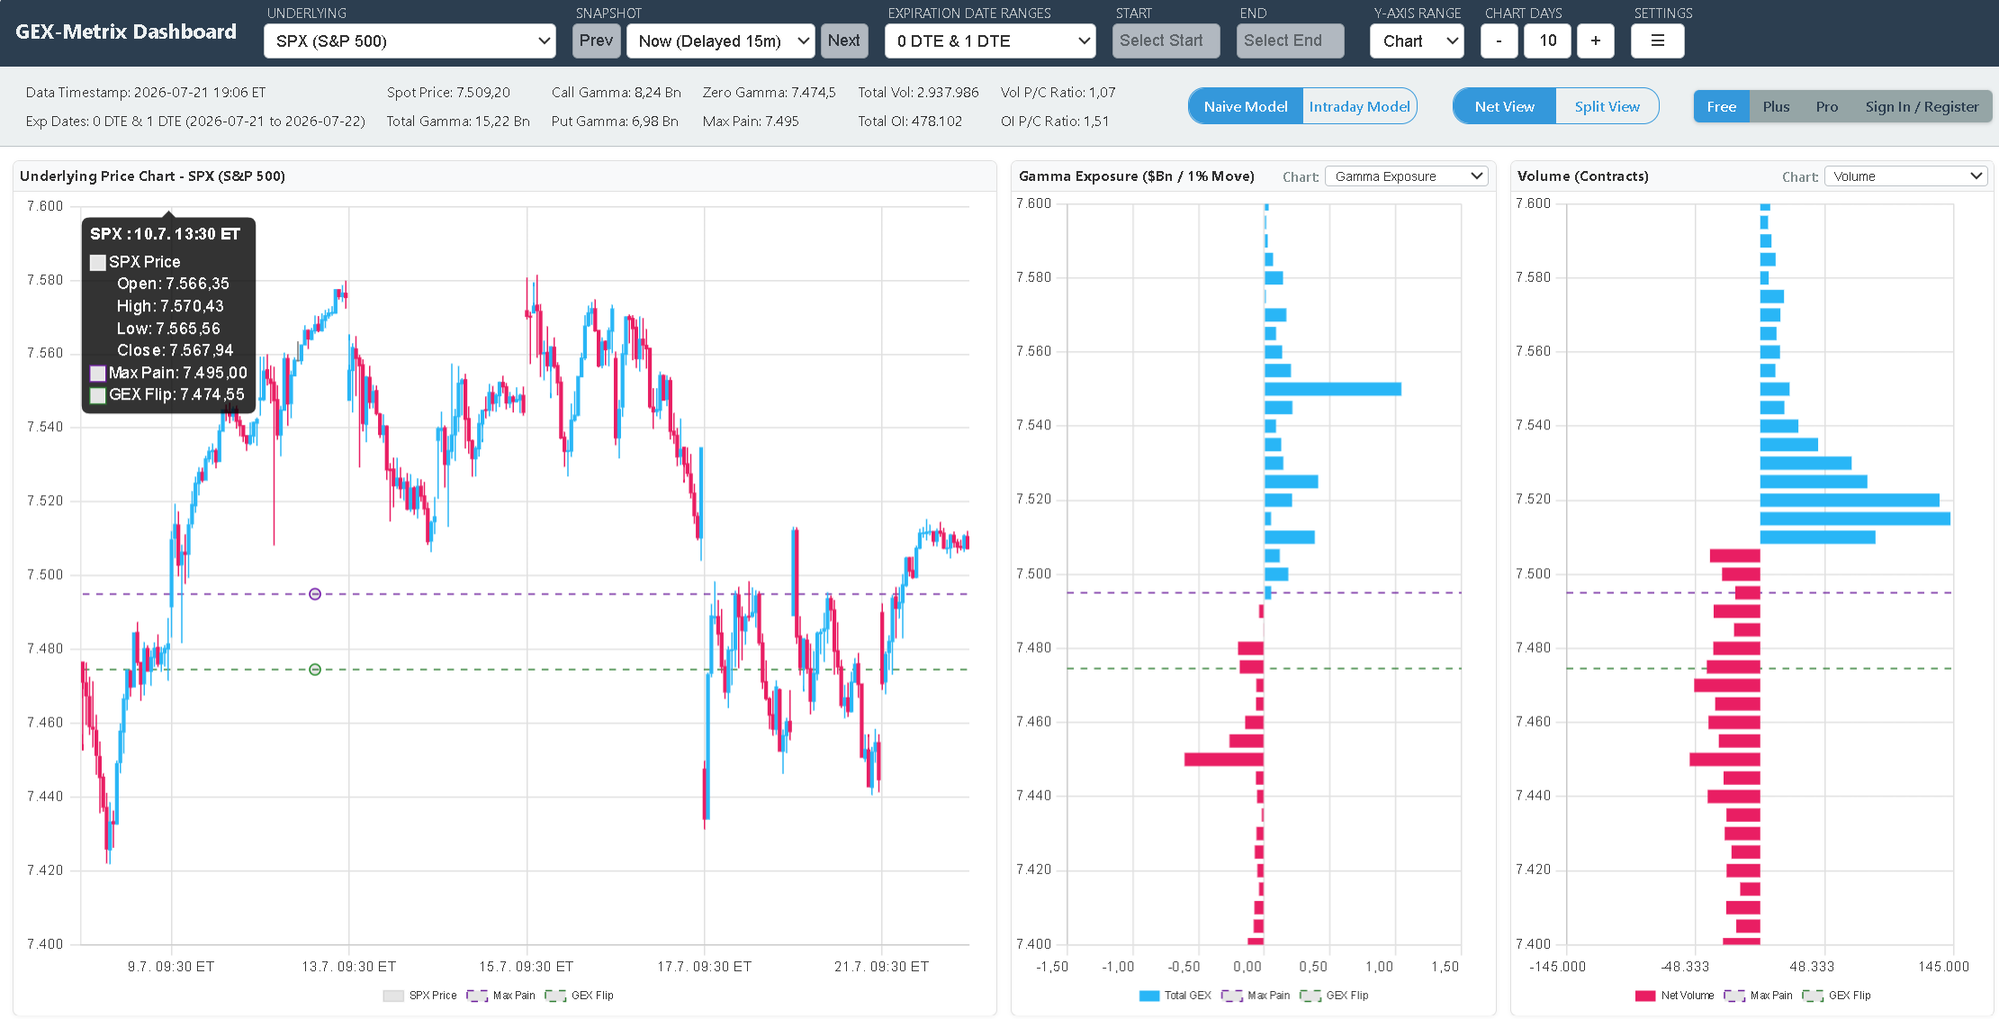Decrease chart days with minus button
Image resolution: width=1999 pixels, height=1019 pixels.
pyautogui.click(x=1498, y=41)
